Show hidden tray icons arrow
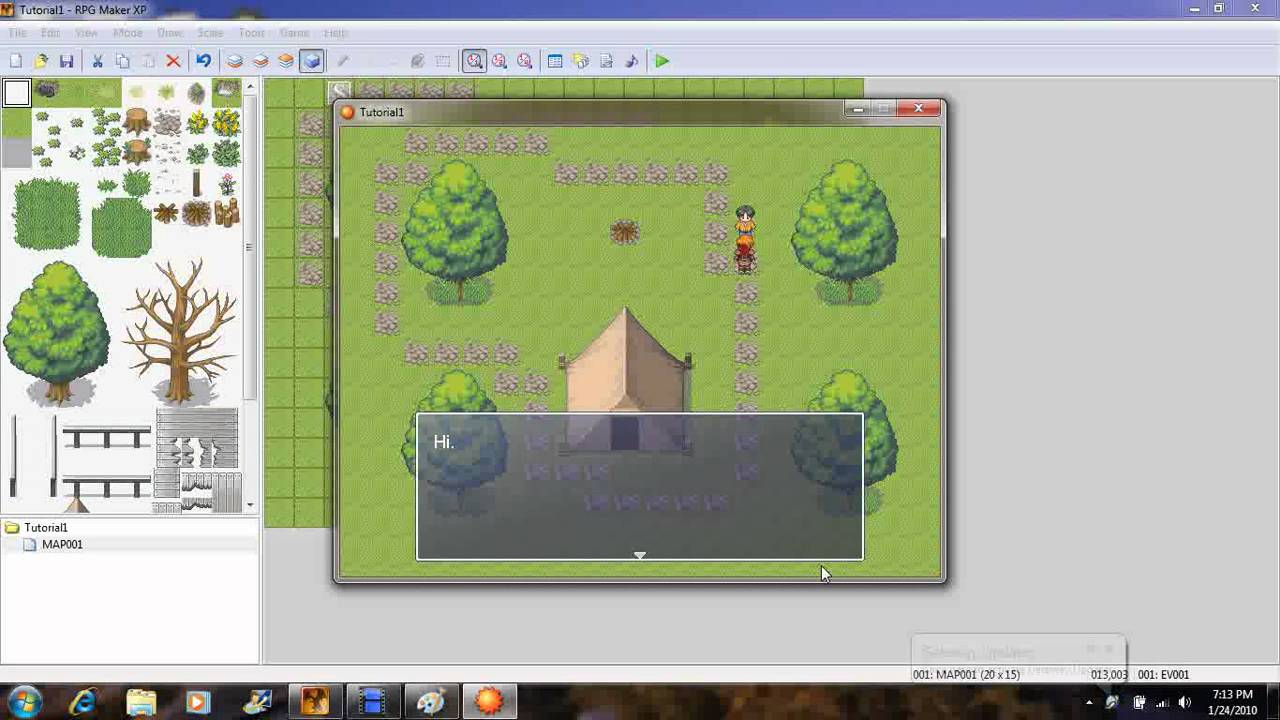 coord(1089,702)
